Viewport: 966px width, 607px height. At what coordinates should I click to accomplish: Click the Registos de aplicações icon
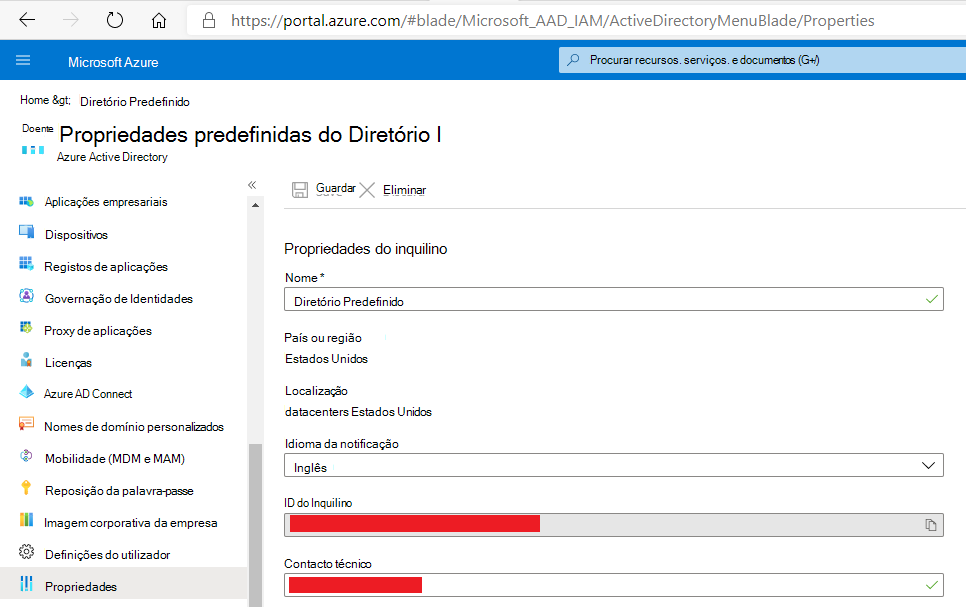26,264
